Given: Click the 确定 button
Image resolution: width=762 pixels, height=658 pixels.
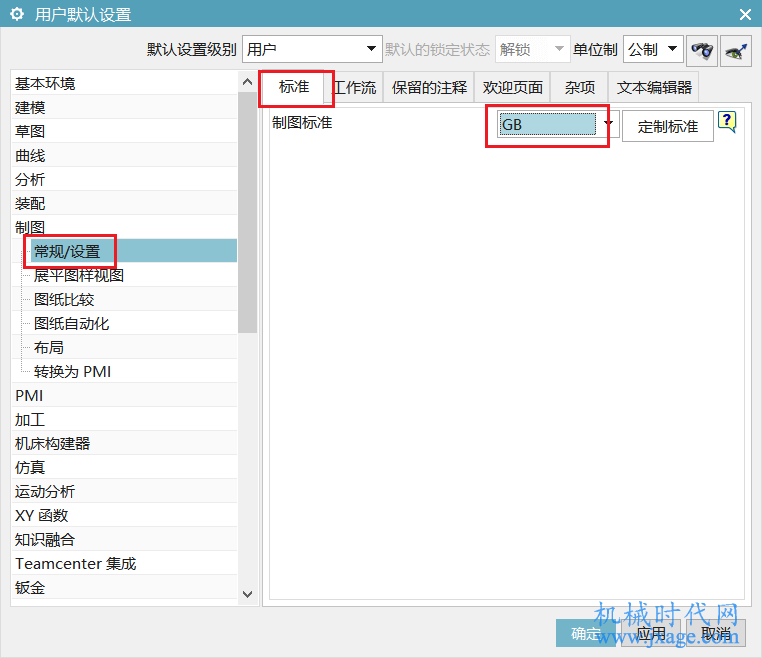Looking at the screenshot, I should (585, 633).
